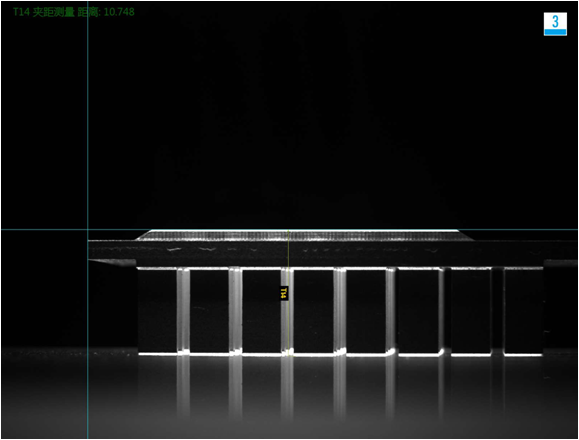Click the left tapered end of board
This screenshot has width=579, height=440.
pyautogui.click(x=112, y=262)
